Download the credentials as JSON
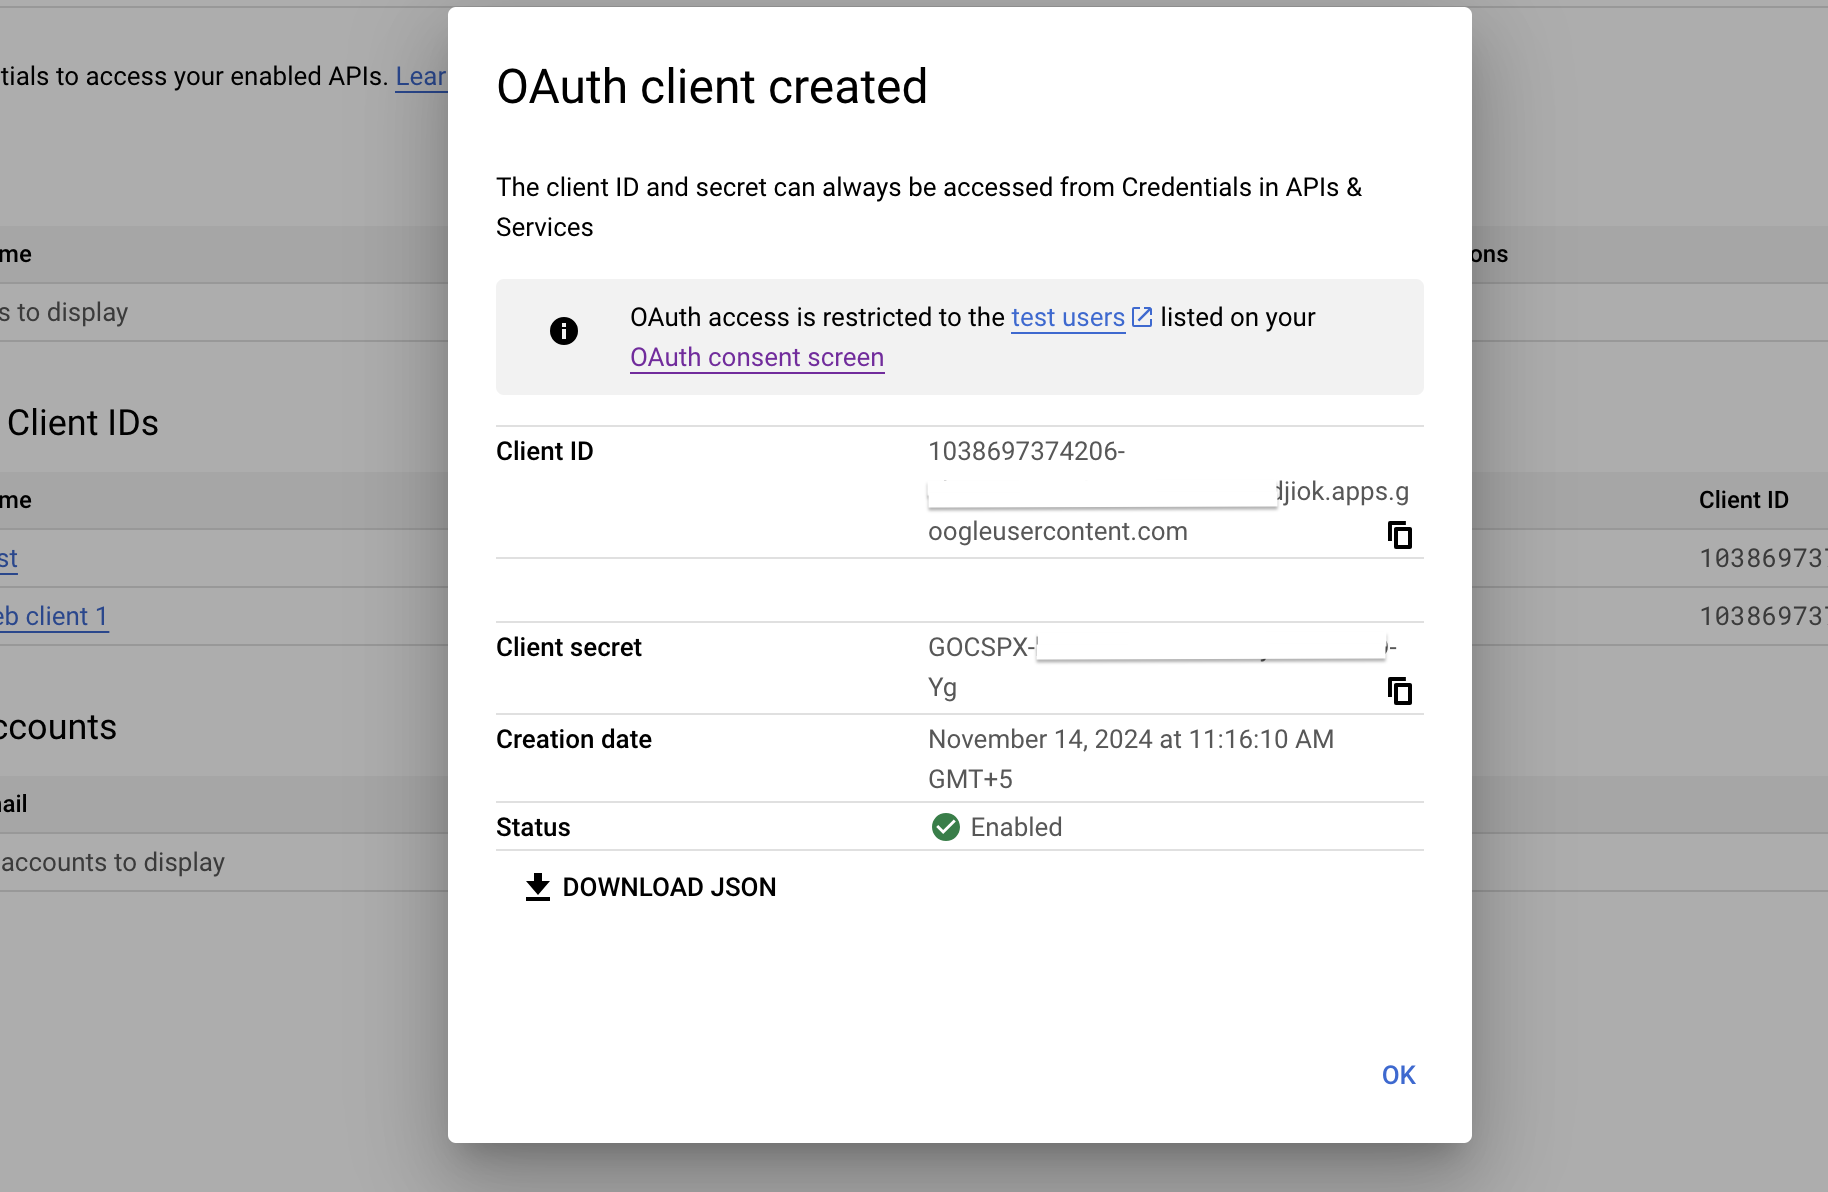 [x=651, y=887]
